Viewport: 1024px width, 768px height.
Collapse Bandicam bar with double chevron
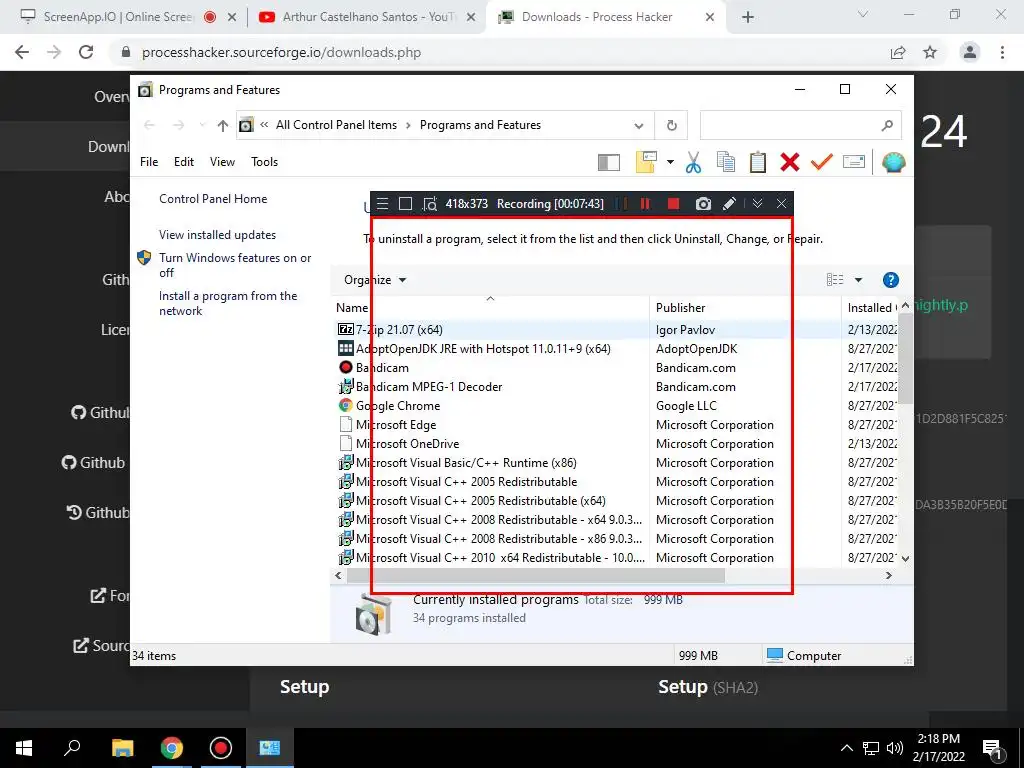[758, 204]
